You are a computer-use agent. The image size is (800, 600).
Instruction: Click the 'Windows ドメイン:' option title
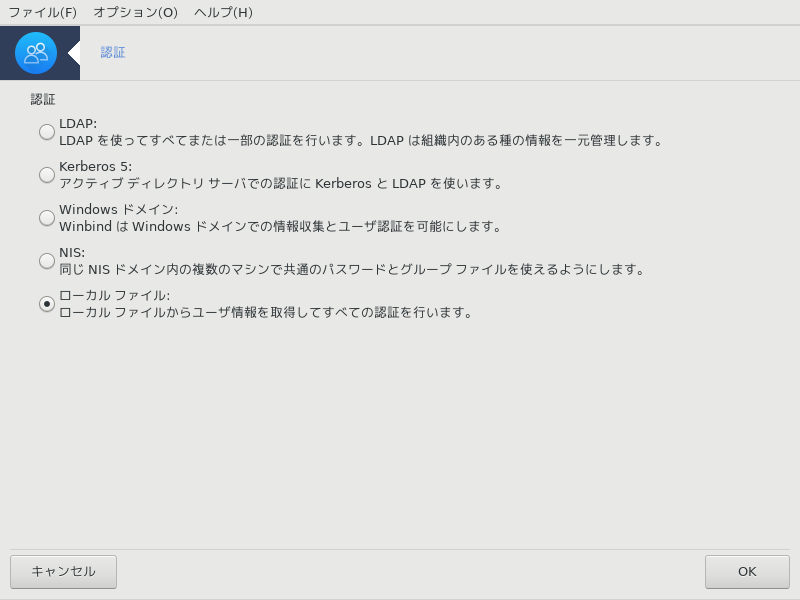[118, 209]
